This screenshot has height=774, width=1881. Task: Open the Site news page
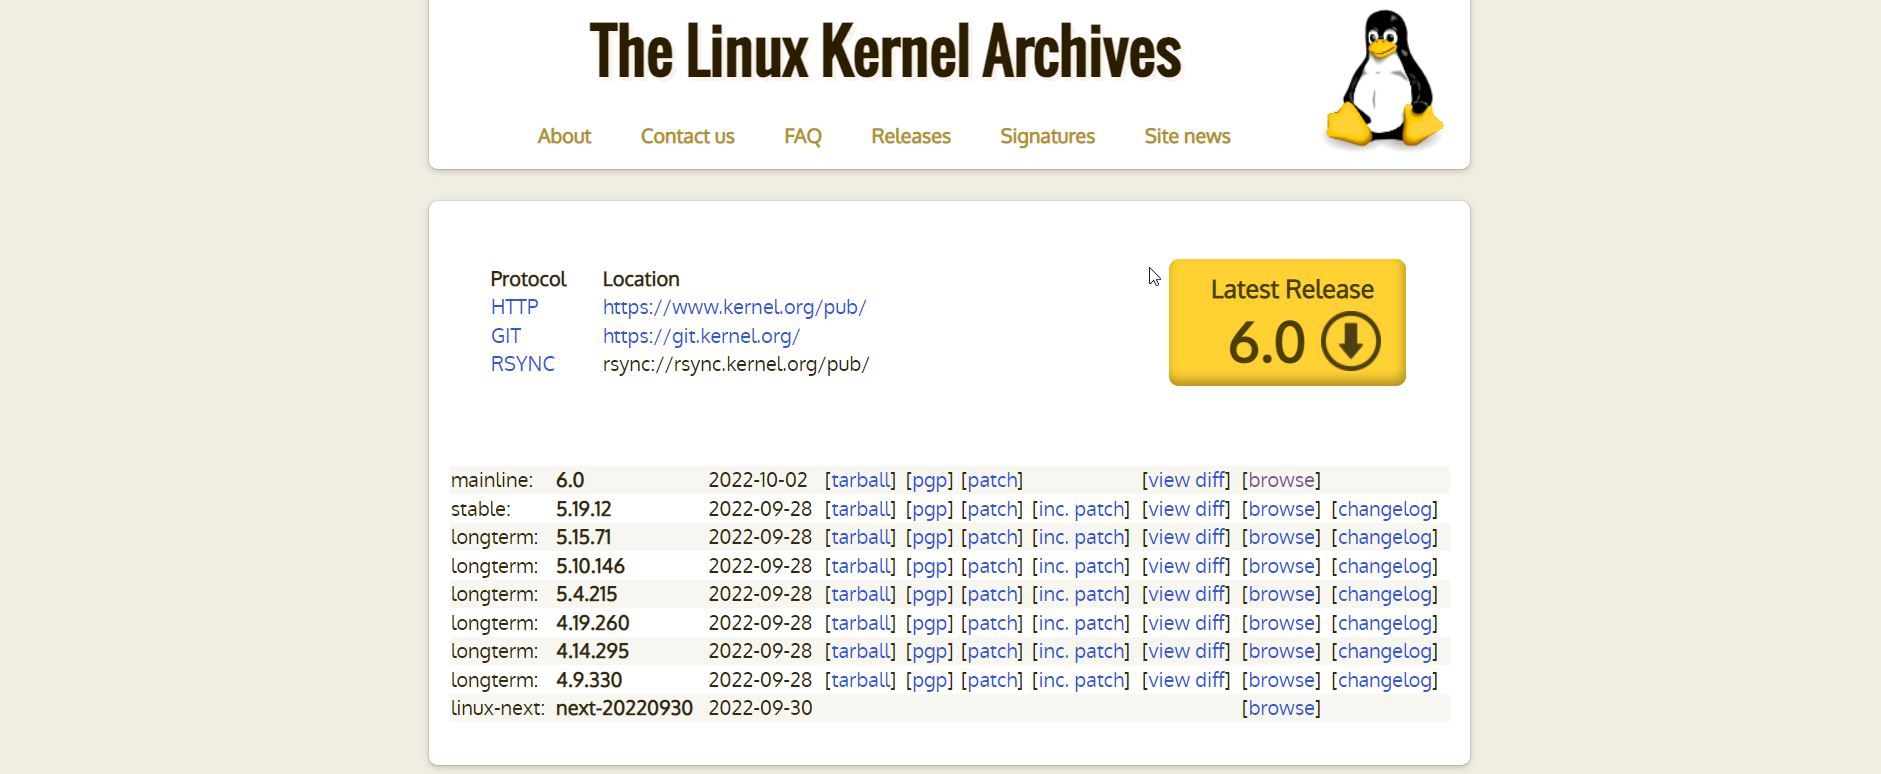(1187, 136)
